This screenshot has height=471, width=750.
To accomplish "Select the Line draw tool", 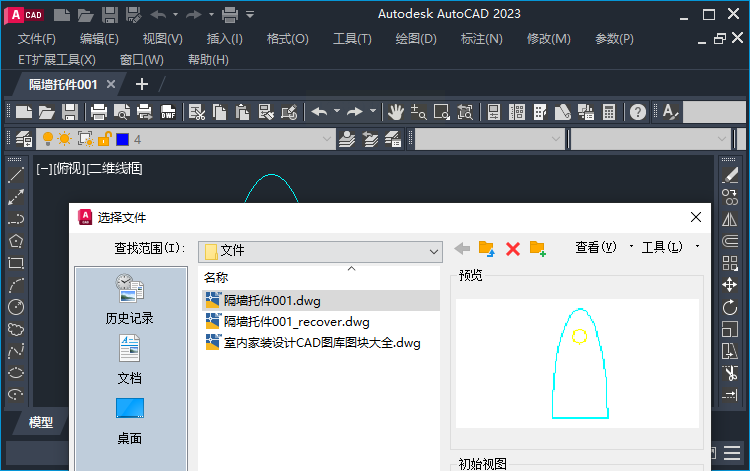I will coord(16,175).
